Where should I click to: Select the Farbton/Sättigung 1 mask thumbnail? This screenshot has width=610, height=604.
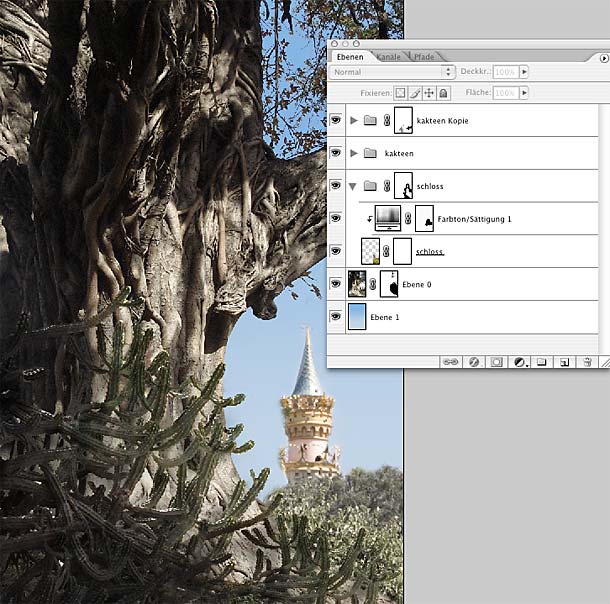point(424,219)
